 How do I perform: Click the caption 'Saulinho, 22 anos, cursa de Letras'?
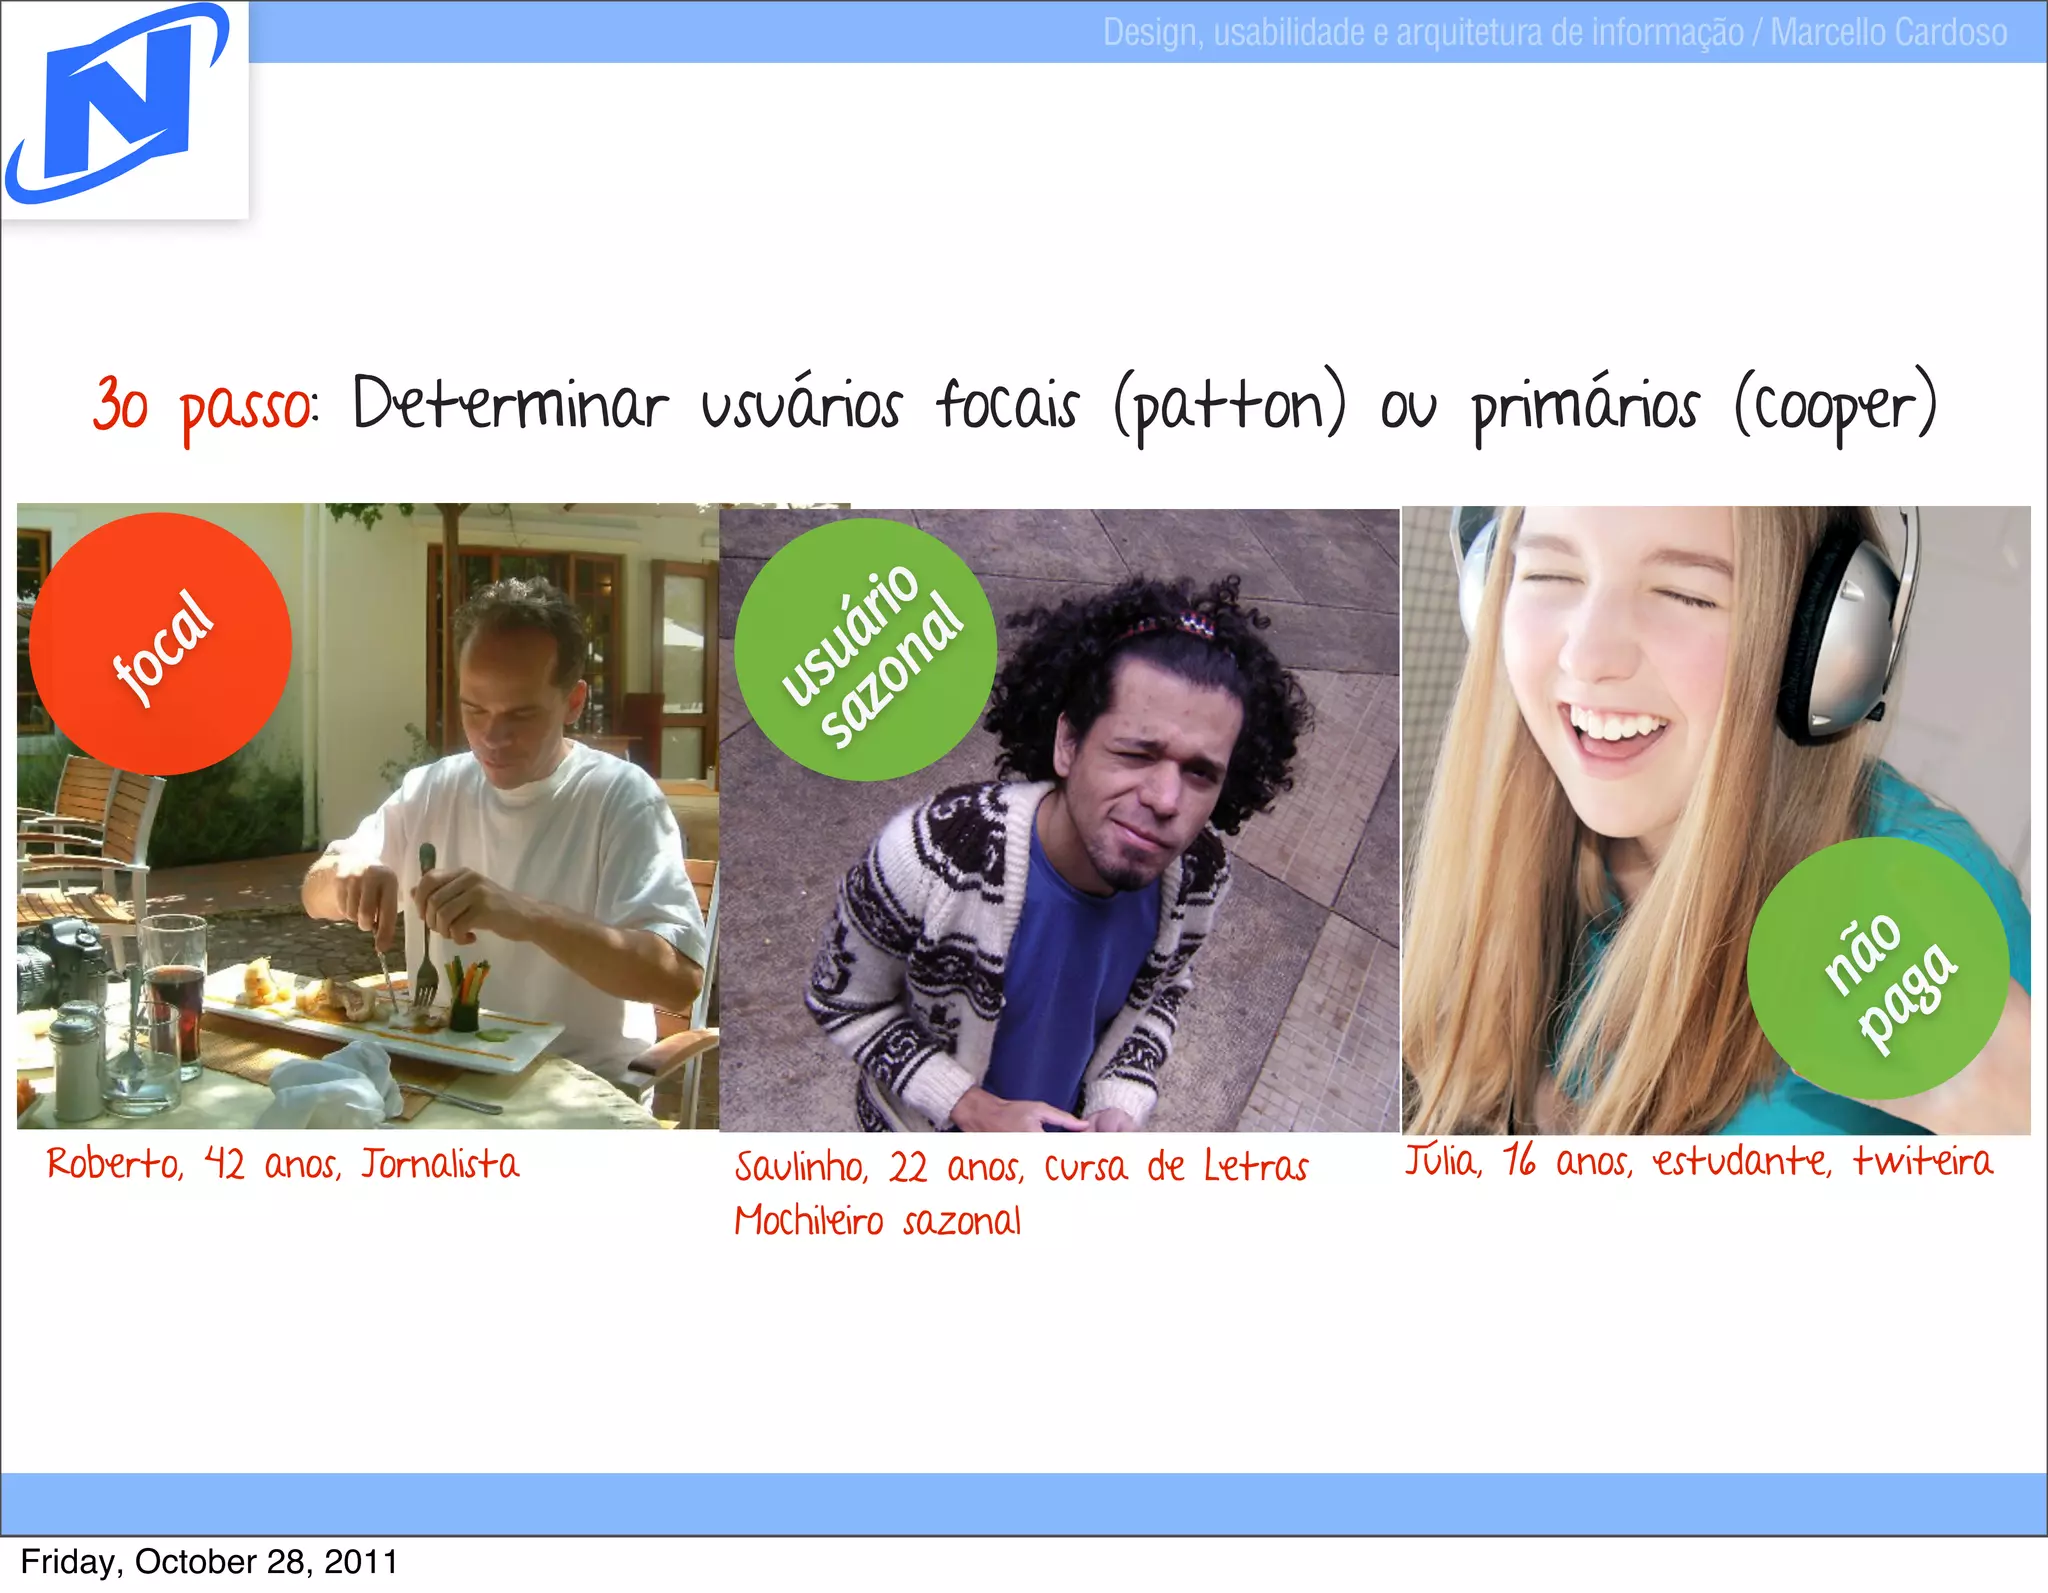(x=1020, y=1167)
